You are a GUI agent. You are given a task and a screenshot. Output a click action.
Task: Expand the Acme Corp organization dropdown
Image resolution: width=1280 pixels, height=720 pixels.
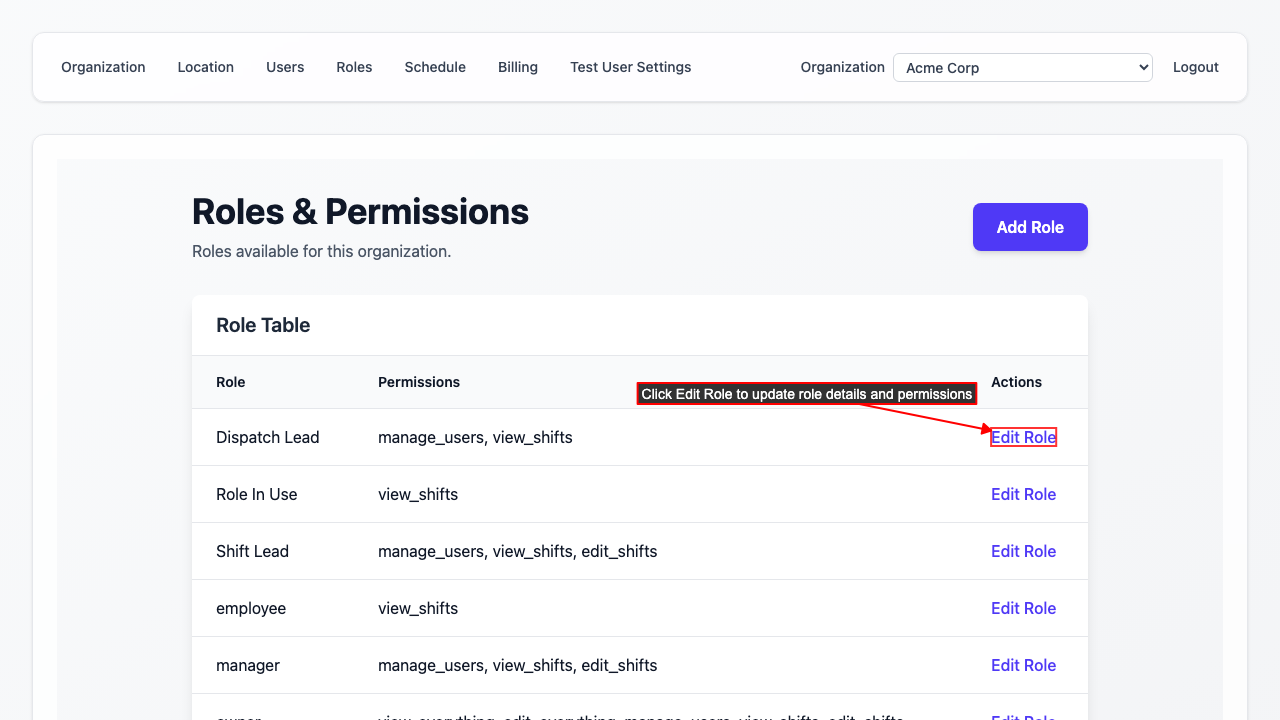(1022, 68)
